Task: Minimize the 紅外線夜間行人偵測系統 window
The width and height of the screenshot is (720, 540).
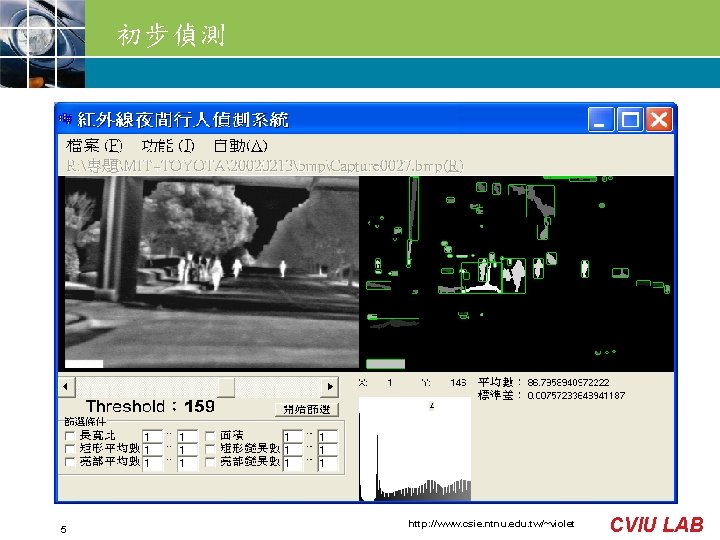Action: [601, 120]
